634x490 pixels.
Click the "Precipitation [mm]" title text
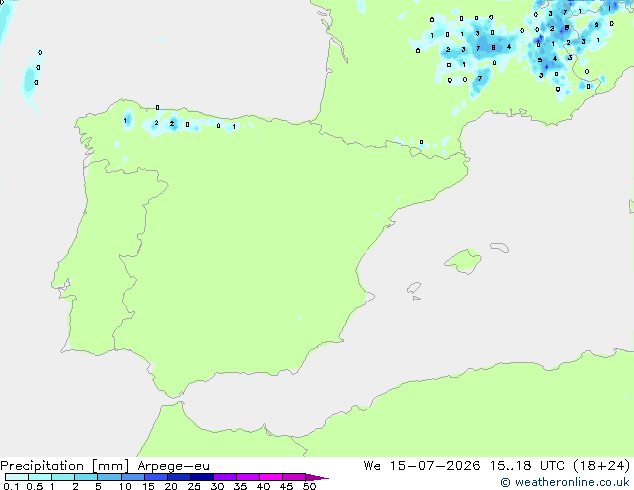[x=65, y=466]
